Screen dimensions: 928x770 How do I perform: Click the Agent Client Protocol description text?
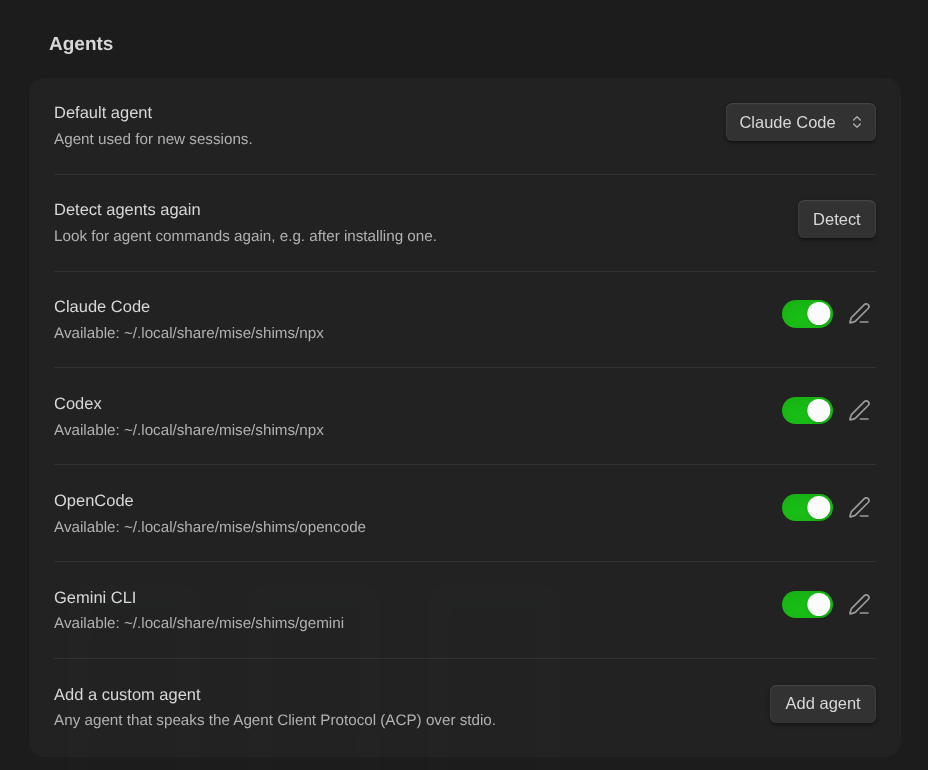(x=275, y=720)
